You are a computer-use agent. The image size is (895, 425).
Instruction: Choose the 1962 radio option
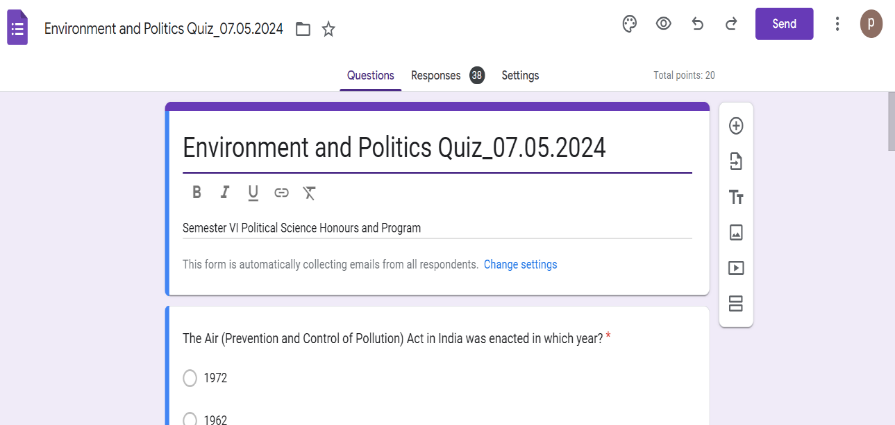pyautogui.click(x=190, y=419)
